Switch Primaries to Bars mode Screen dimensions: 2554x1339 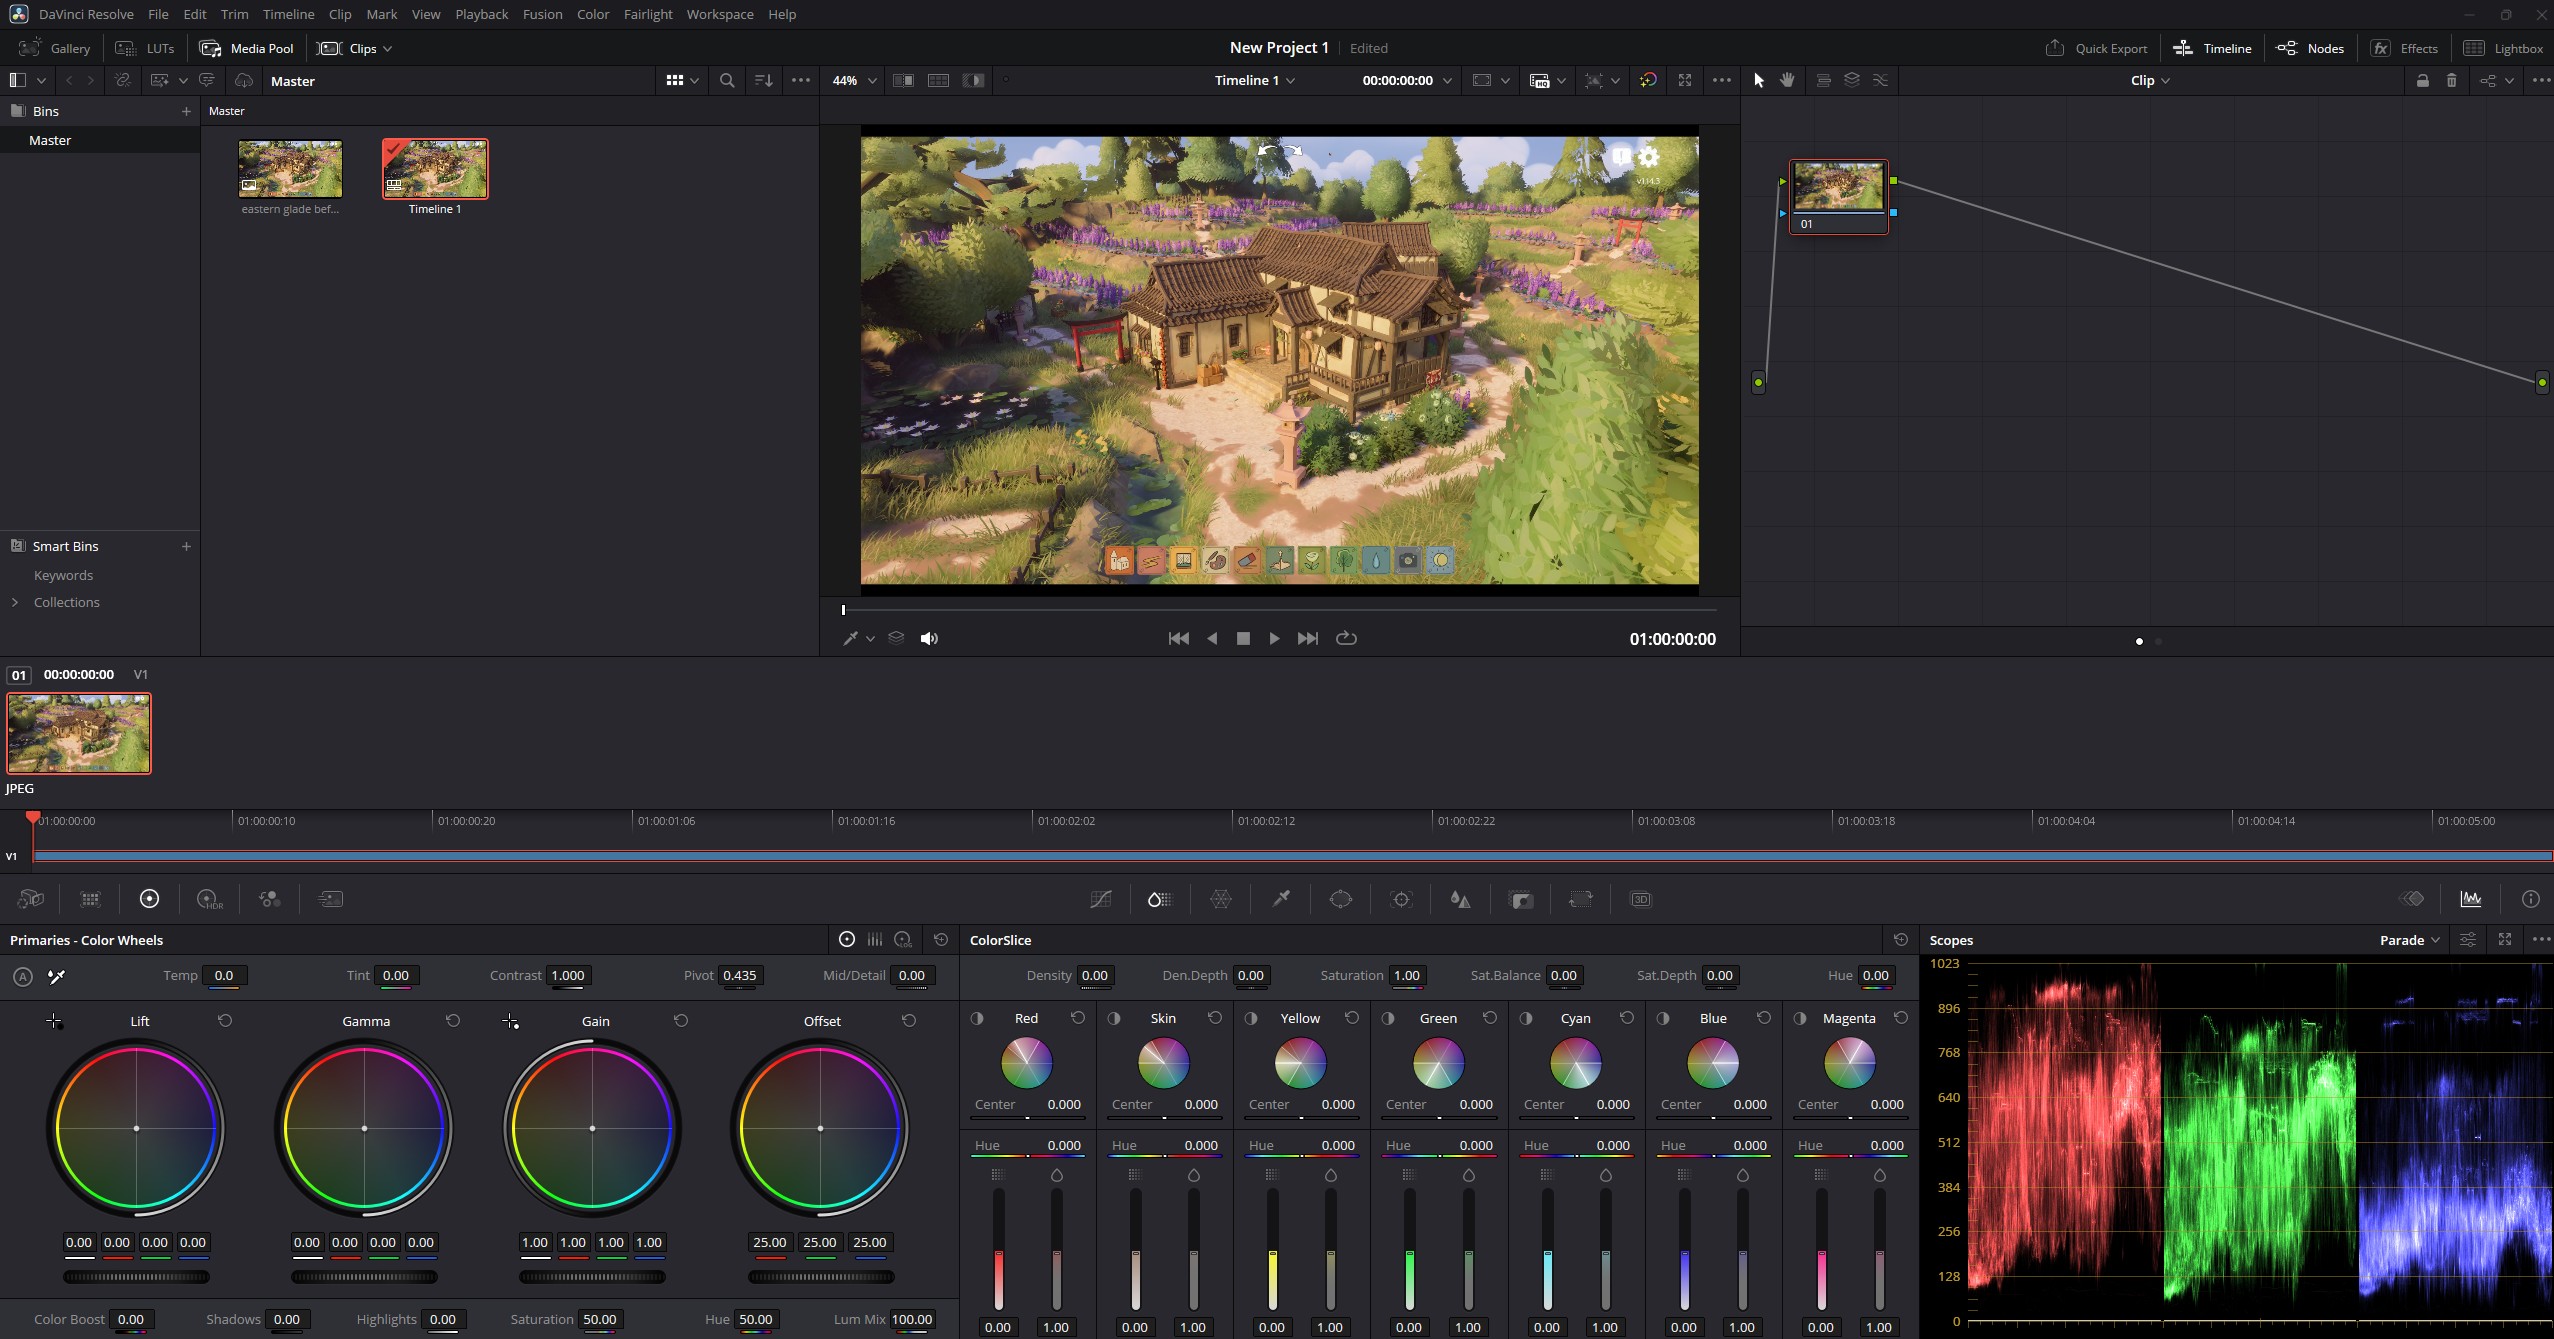coord(875,940)
